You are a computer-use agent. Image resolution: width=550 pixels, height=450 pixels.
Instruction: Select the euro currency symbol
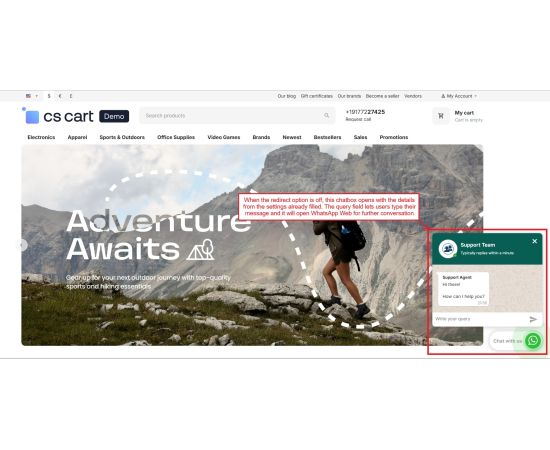(60, 96)
